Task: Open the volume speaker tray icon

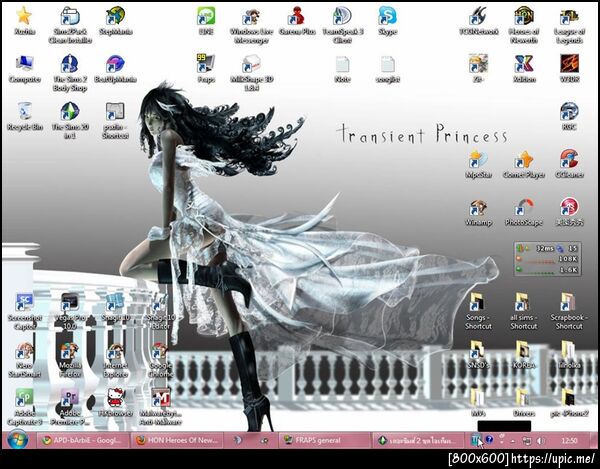Action: (540, 441)
